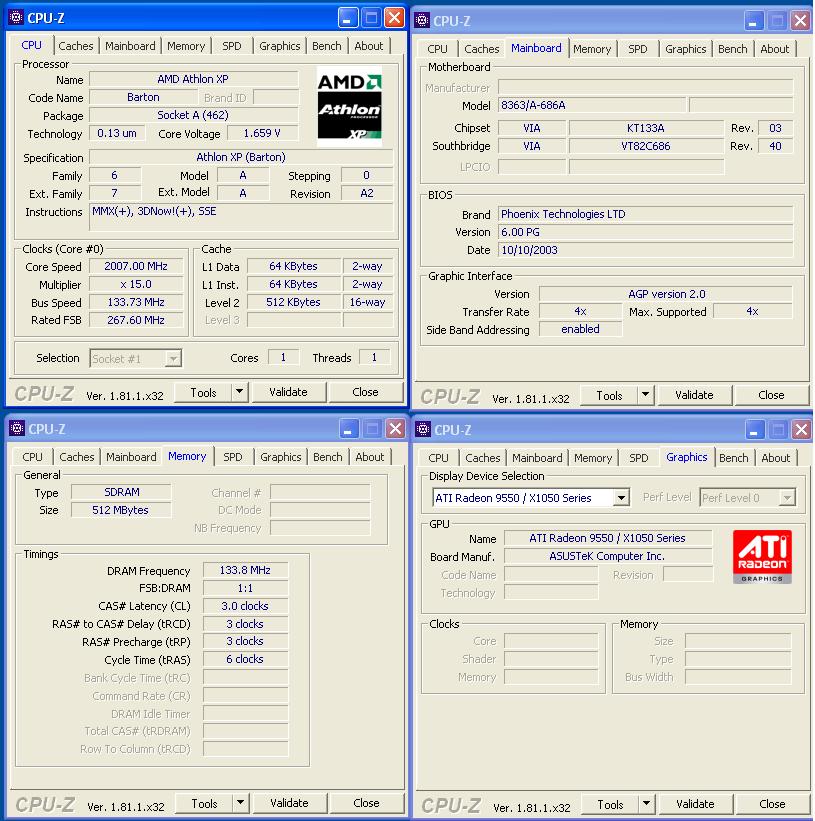
Task: Minimize the CPU tab window
Action: click(x=348, y=18)
